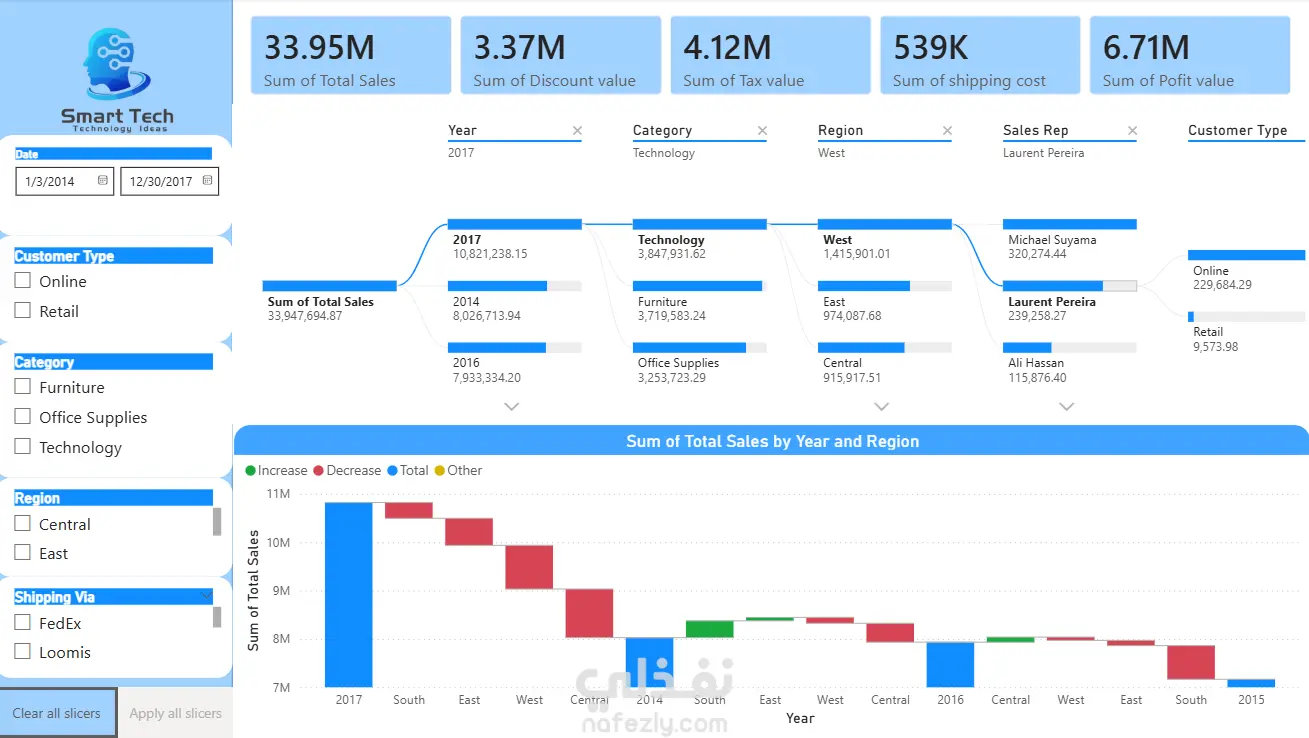The image size is (1309, 738).
Task: Open the end date calendar picker icon
Action: (207, 181)
